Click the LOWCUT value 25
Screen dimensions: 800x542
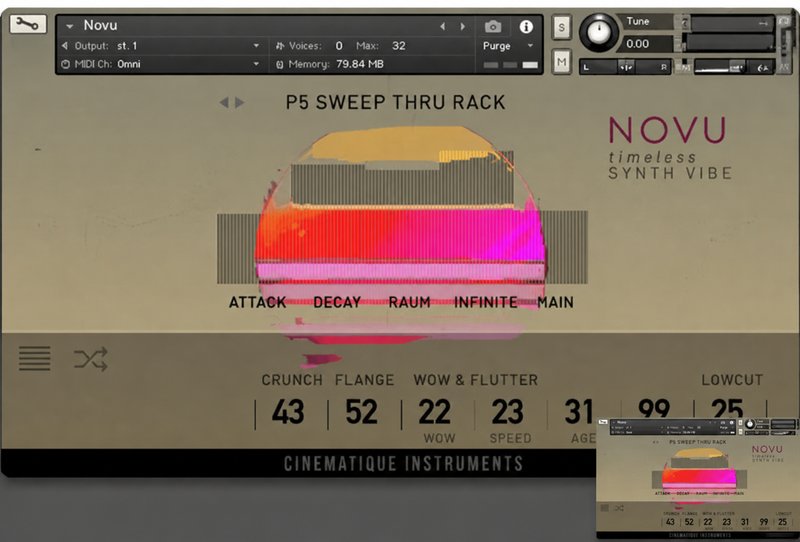click(727, 409)
